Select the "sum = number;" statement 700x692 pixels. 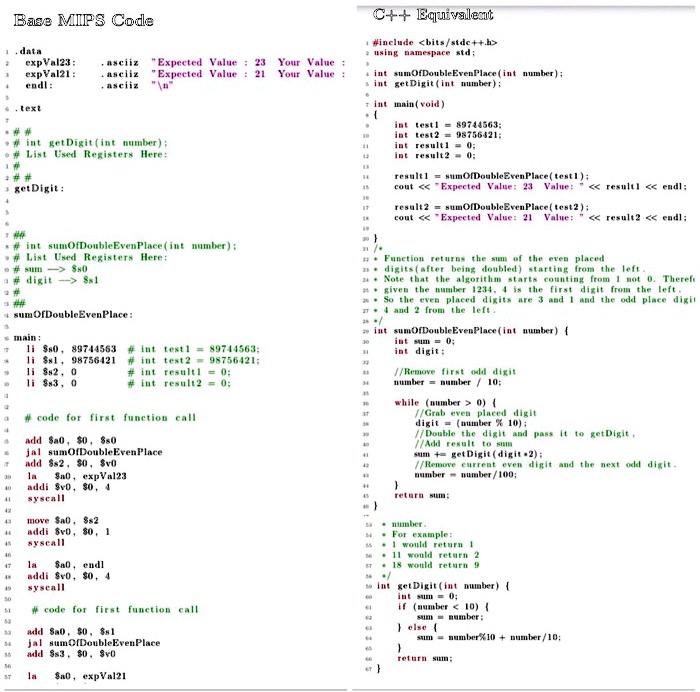tap(450, 617)
